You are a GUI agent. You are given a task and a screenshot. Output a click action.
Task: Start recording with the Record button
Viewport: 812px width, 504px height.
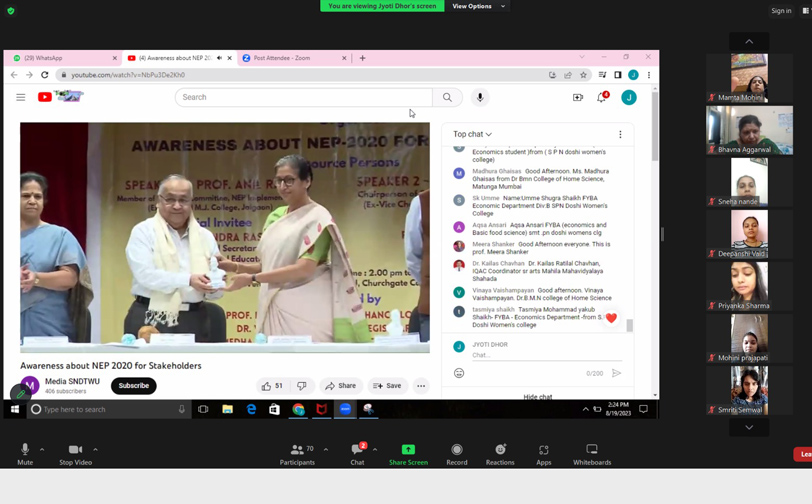coord(456,453)
